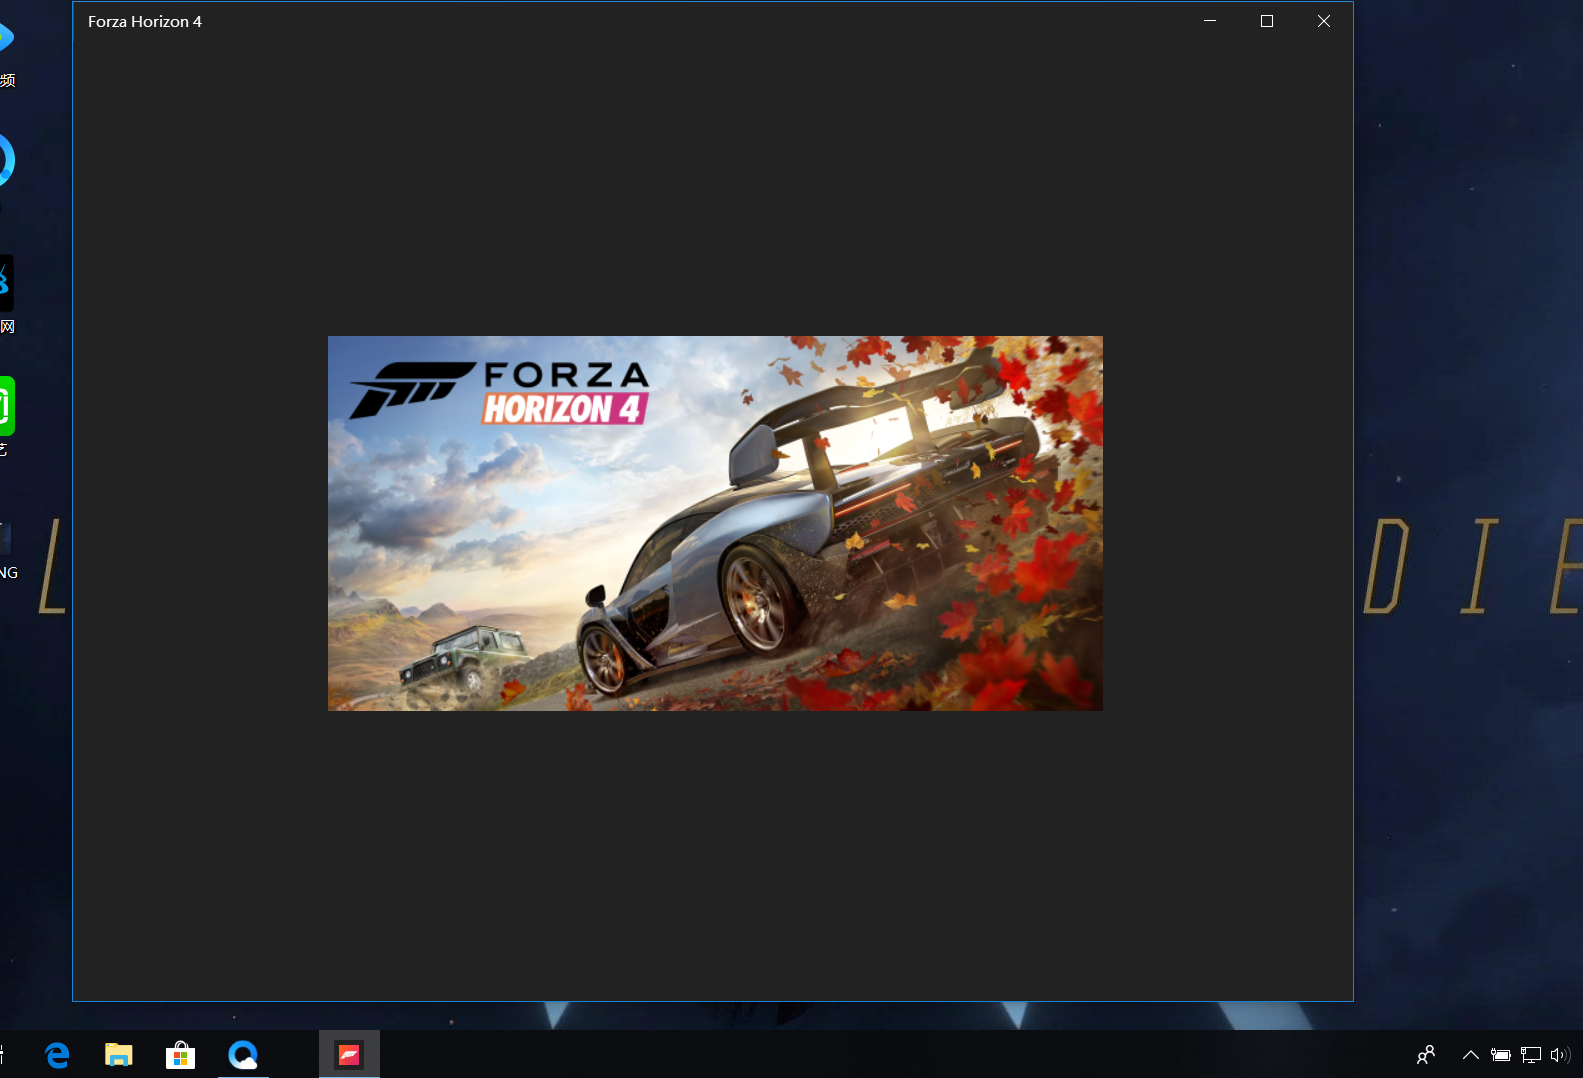Open the blue Q browser taskbar icon
Viewport: 1583px width, 1078px height.
[243, 1054]
